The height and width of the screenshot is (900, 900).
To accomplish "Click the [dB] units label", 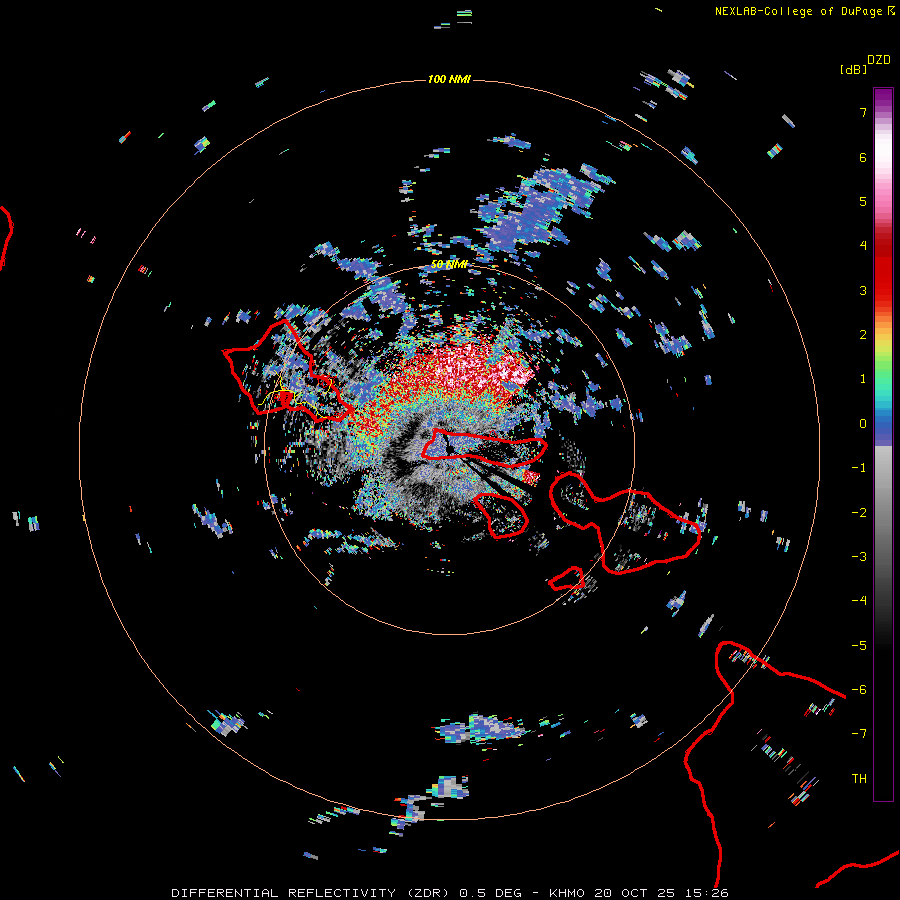I will (853, 69).
